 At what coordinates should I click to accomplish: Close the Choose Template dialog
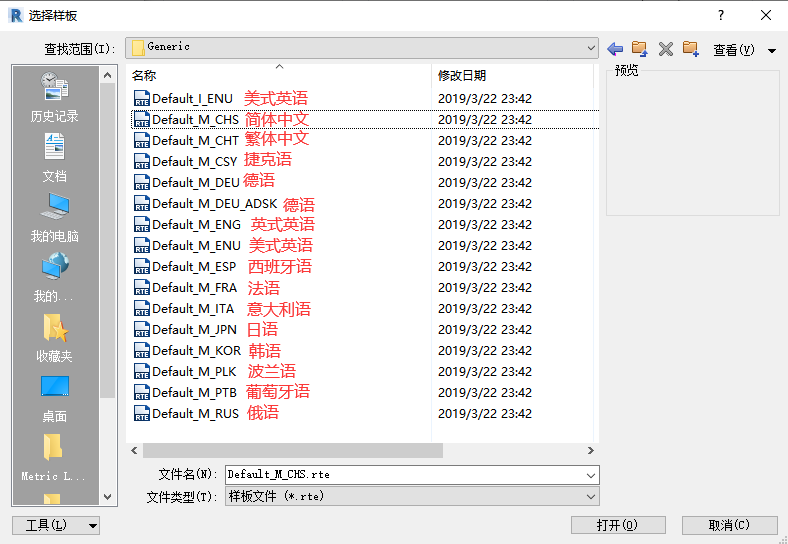coord(765,16)
